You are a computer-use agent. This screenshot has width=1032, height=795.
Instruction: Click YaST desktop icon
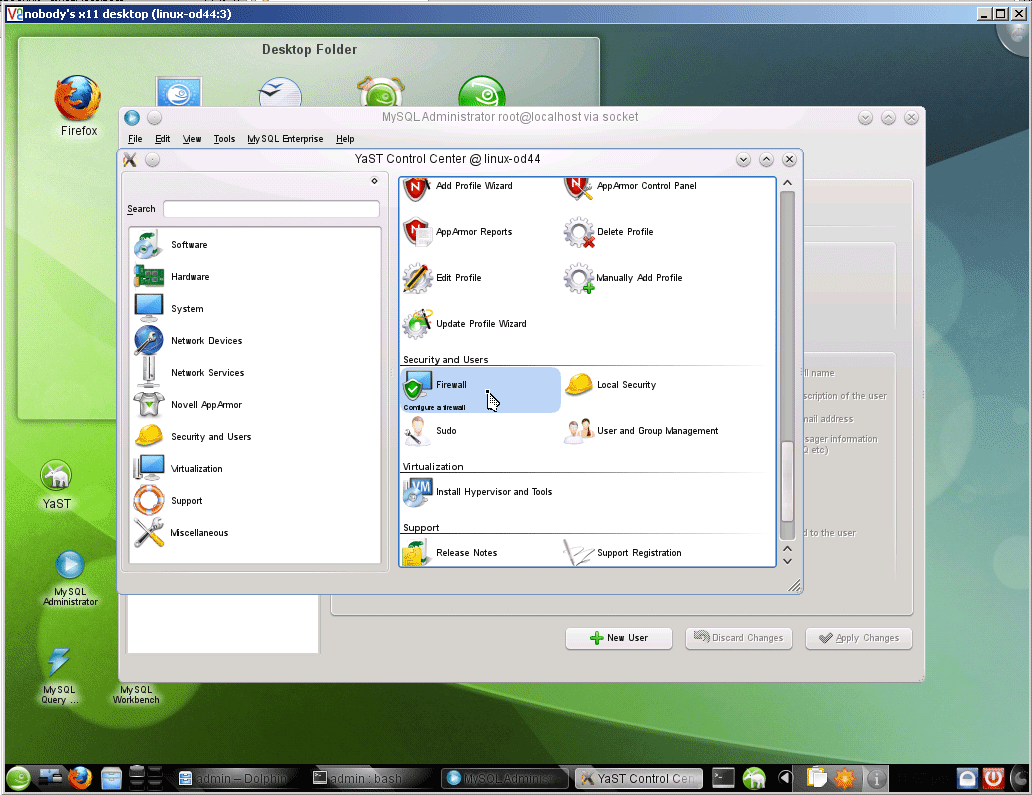(57, 484)
